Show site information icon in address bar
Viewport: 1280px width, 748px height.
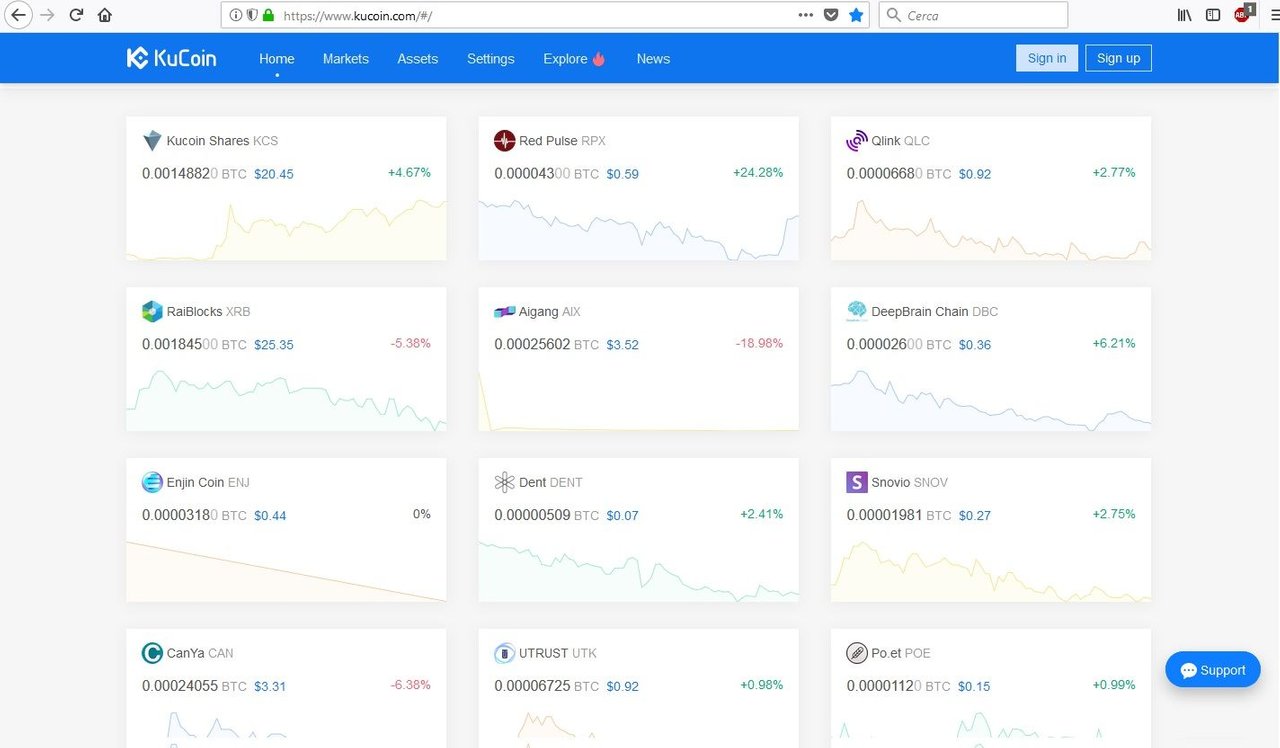pyautogui.click(x=236, y=15)
